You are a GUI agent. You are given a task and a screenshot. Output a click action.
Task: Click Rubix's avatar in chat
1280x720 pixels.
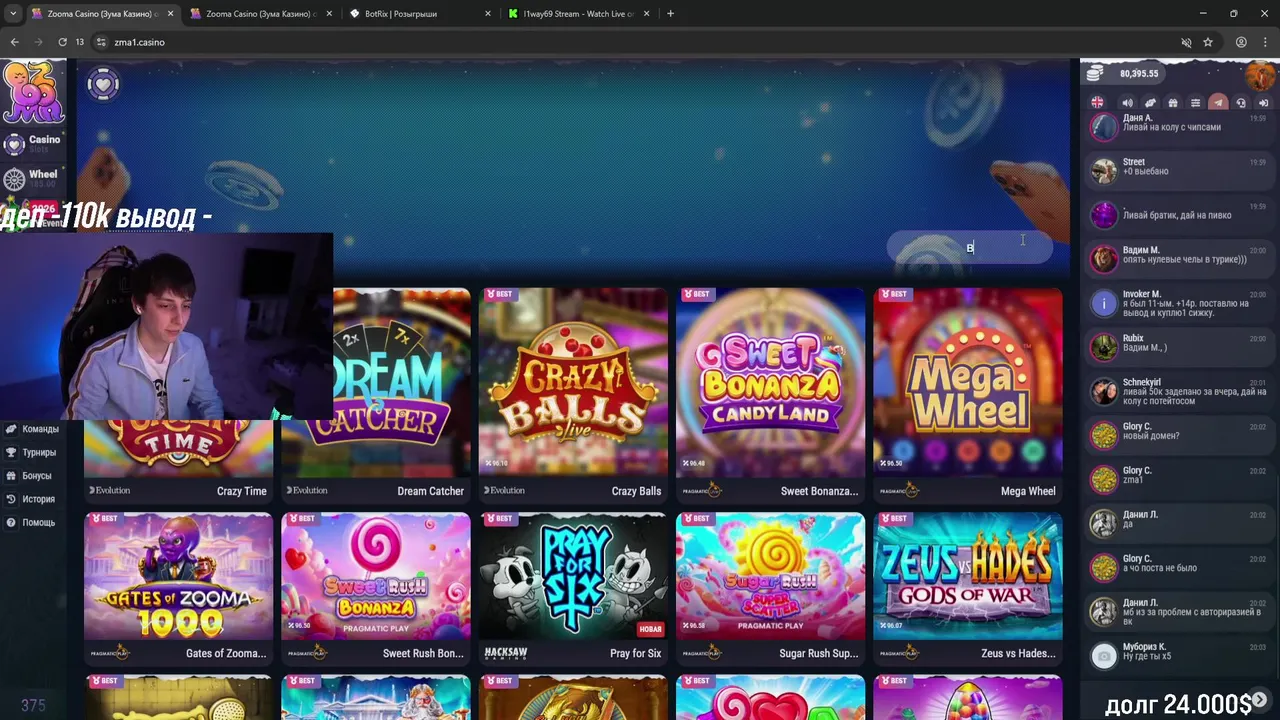[1104, 347]
